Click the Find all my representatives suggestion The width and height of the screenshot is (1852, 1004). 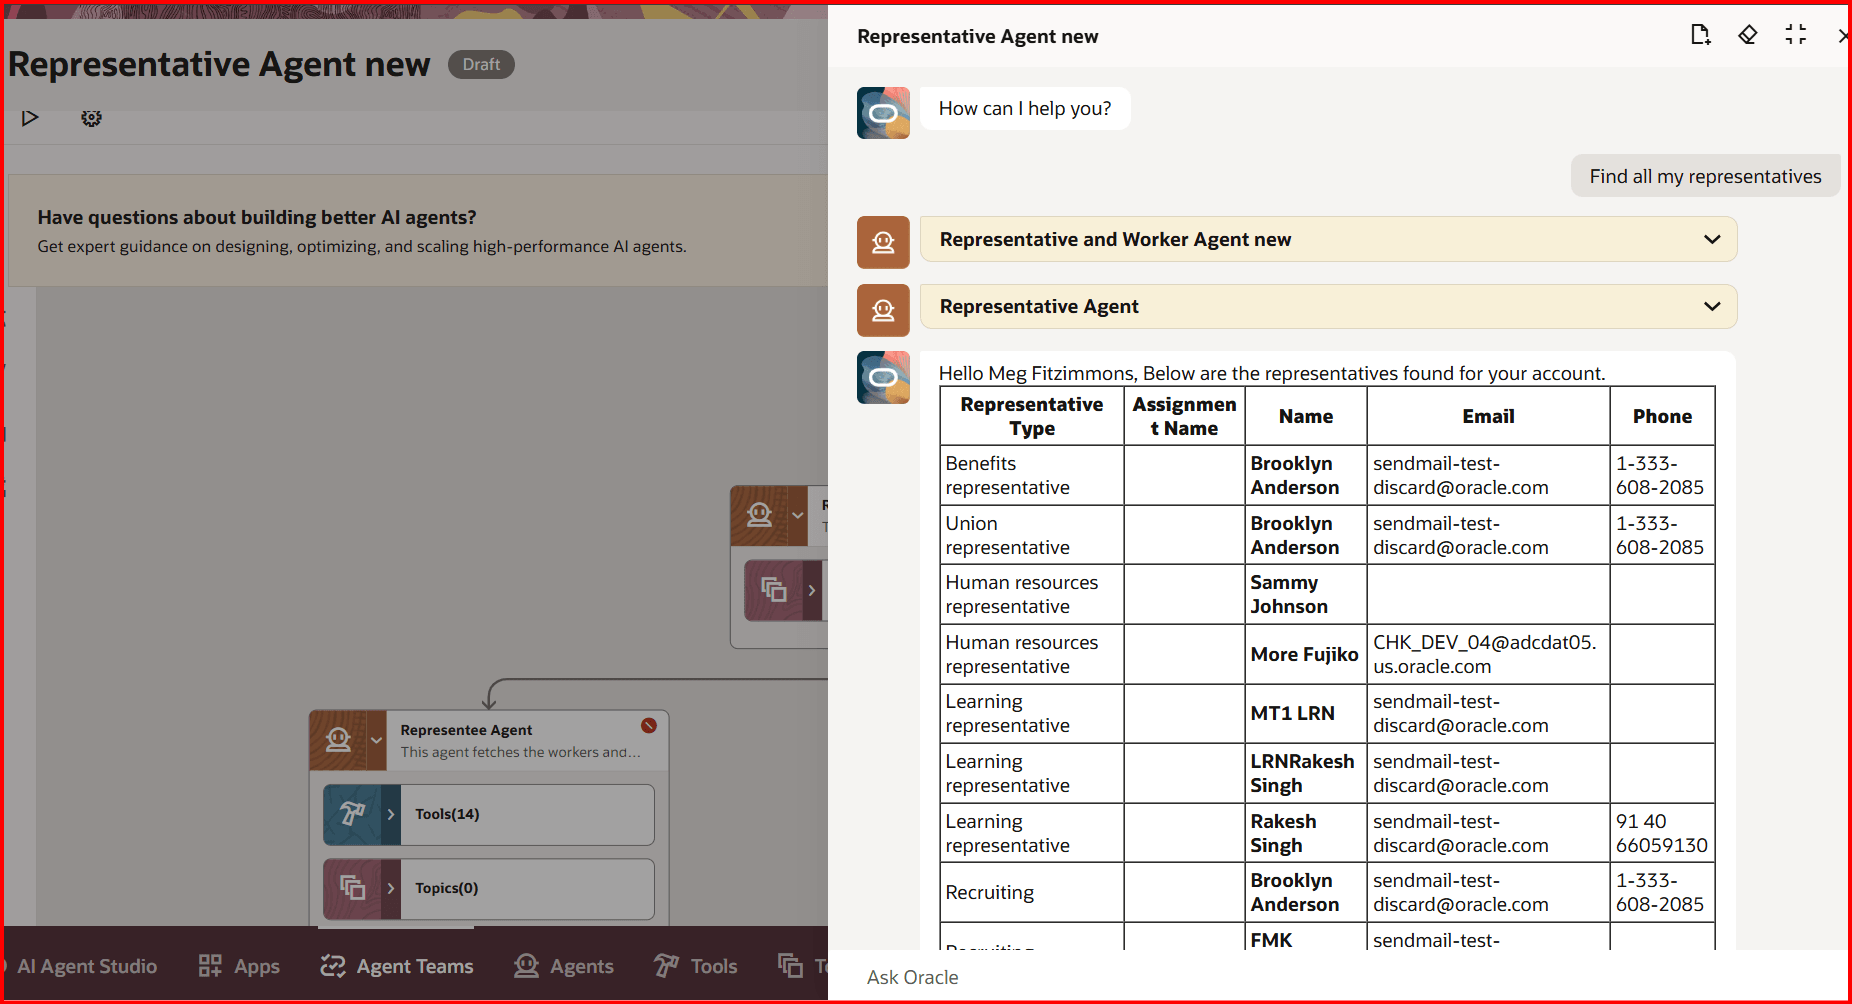(1705, 175)
